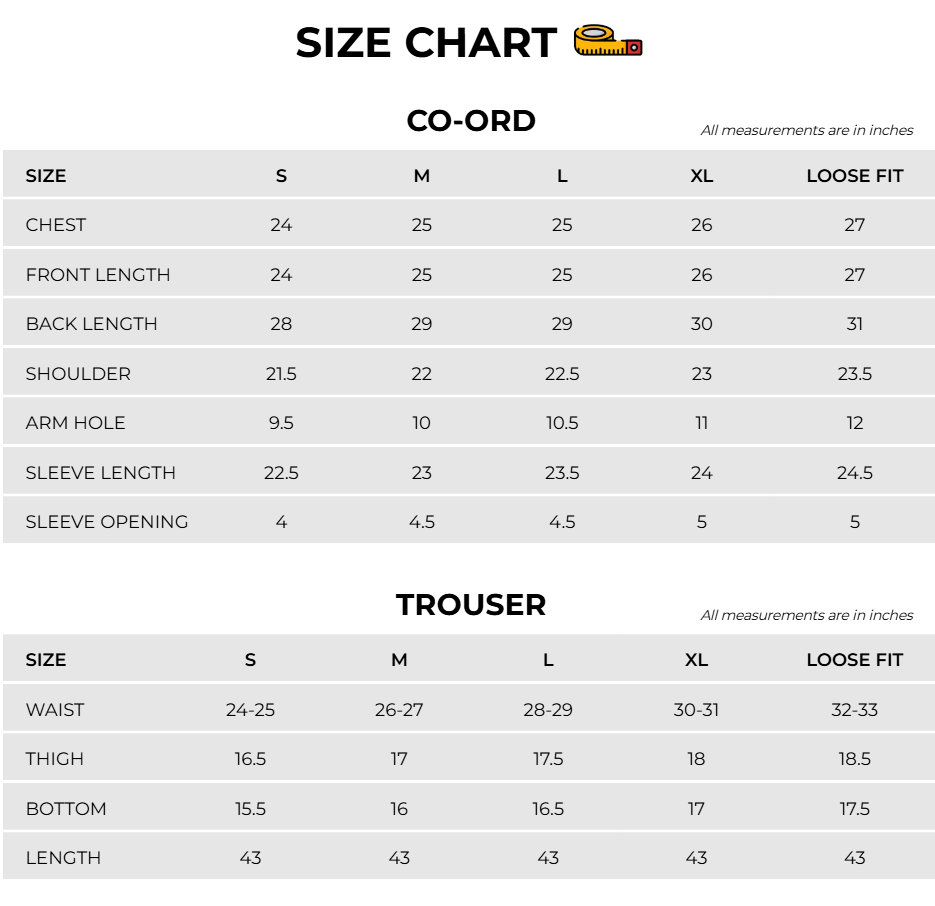Click the SLEEVE OPENING row label

point(107,522)
